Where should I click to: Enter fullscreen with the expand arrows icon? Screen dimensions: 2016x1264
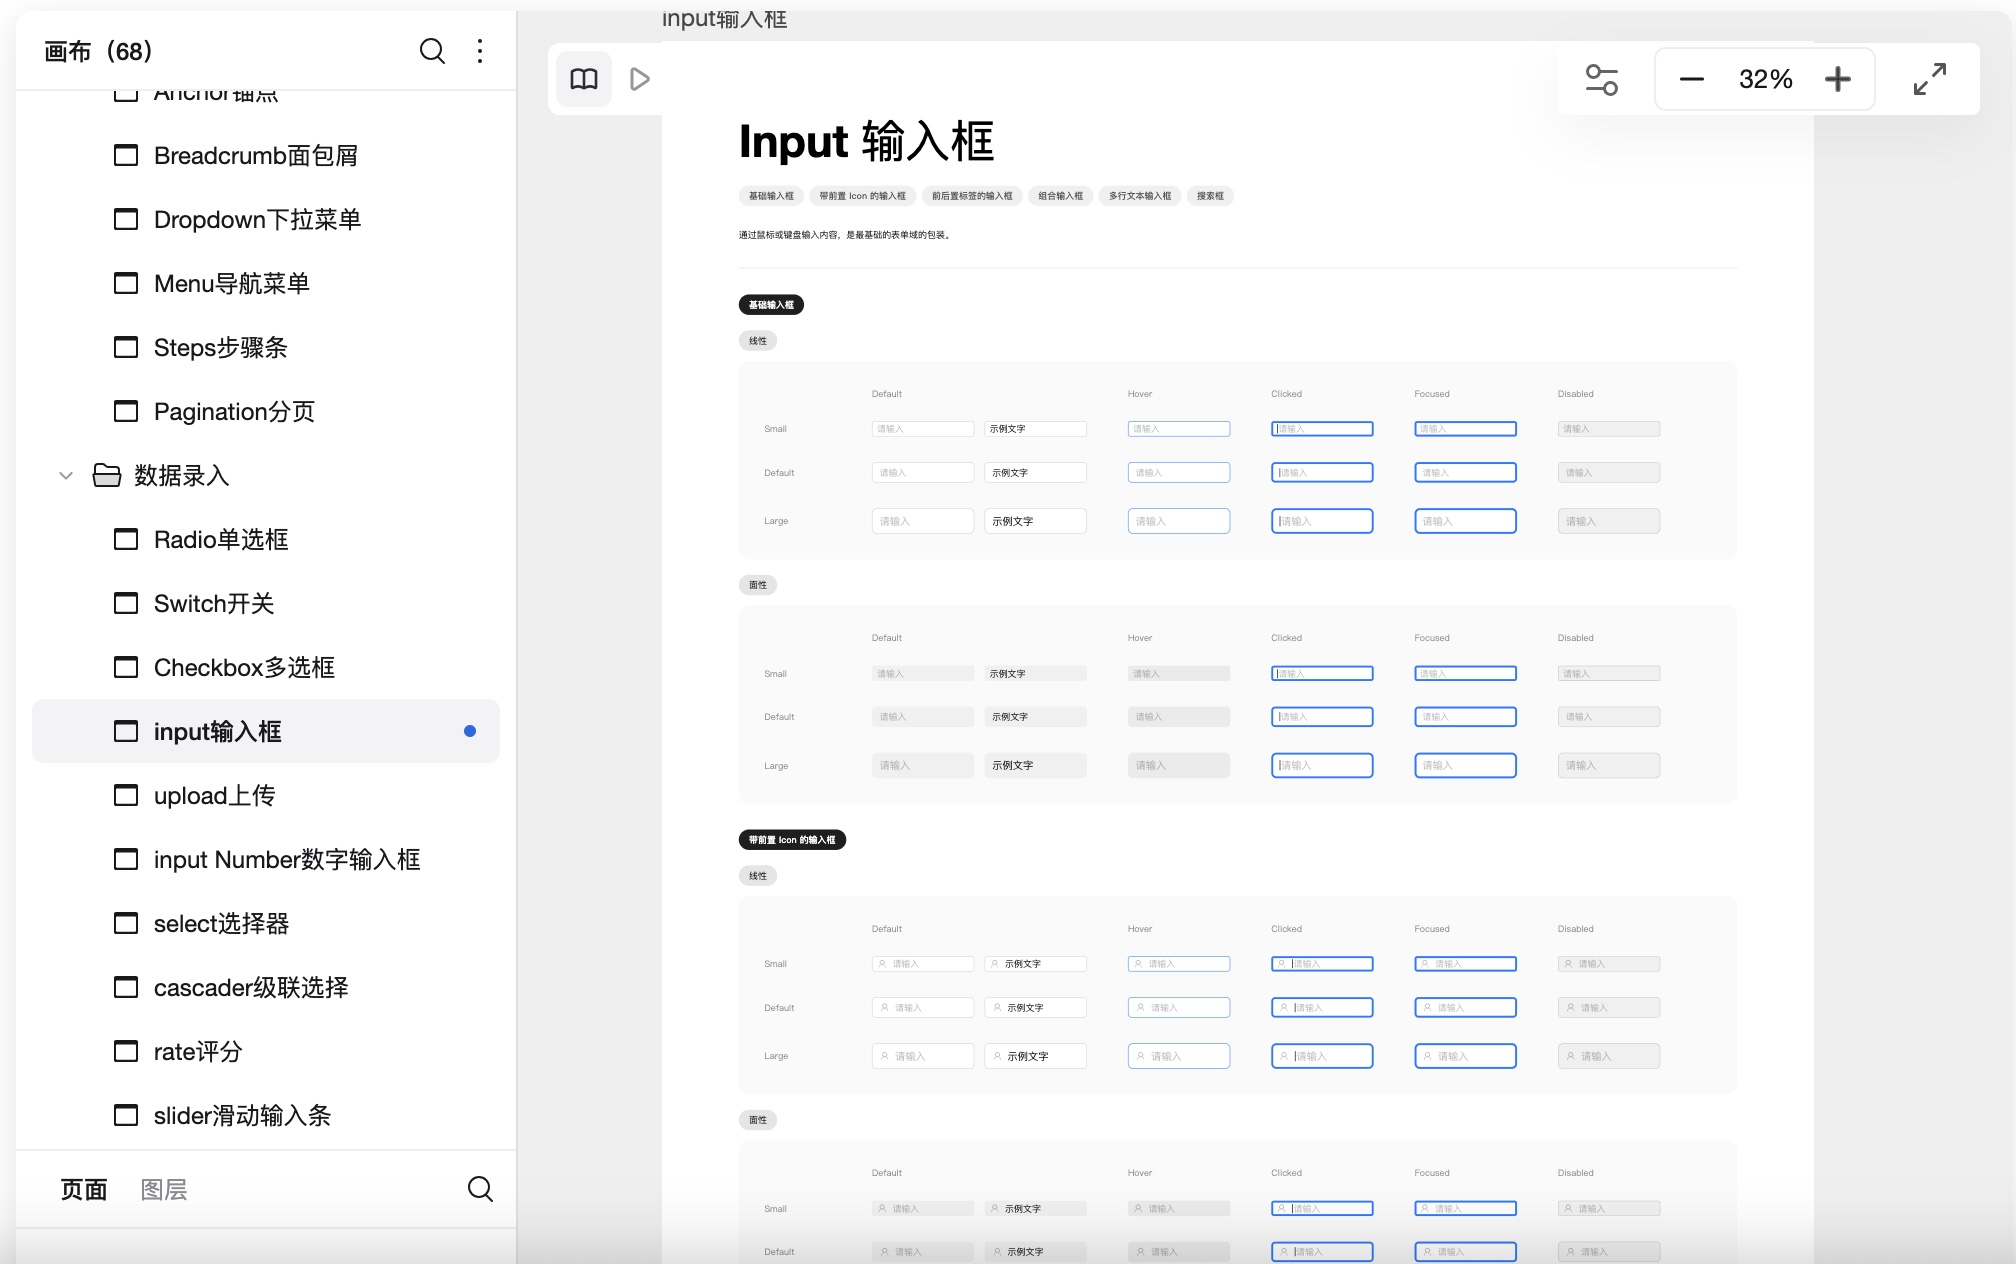(1930, 79)
